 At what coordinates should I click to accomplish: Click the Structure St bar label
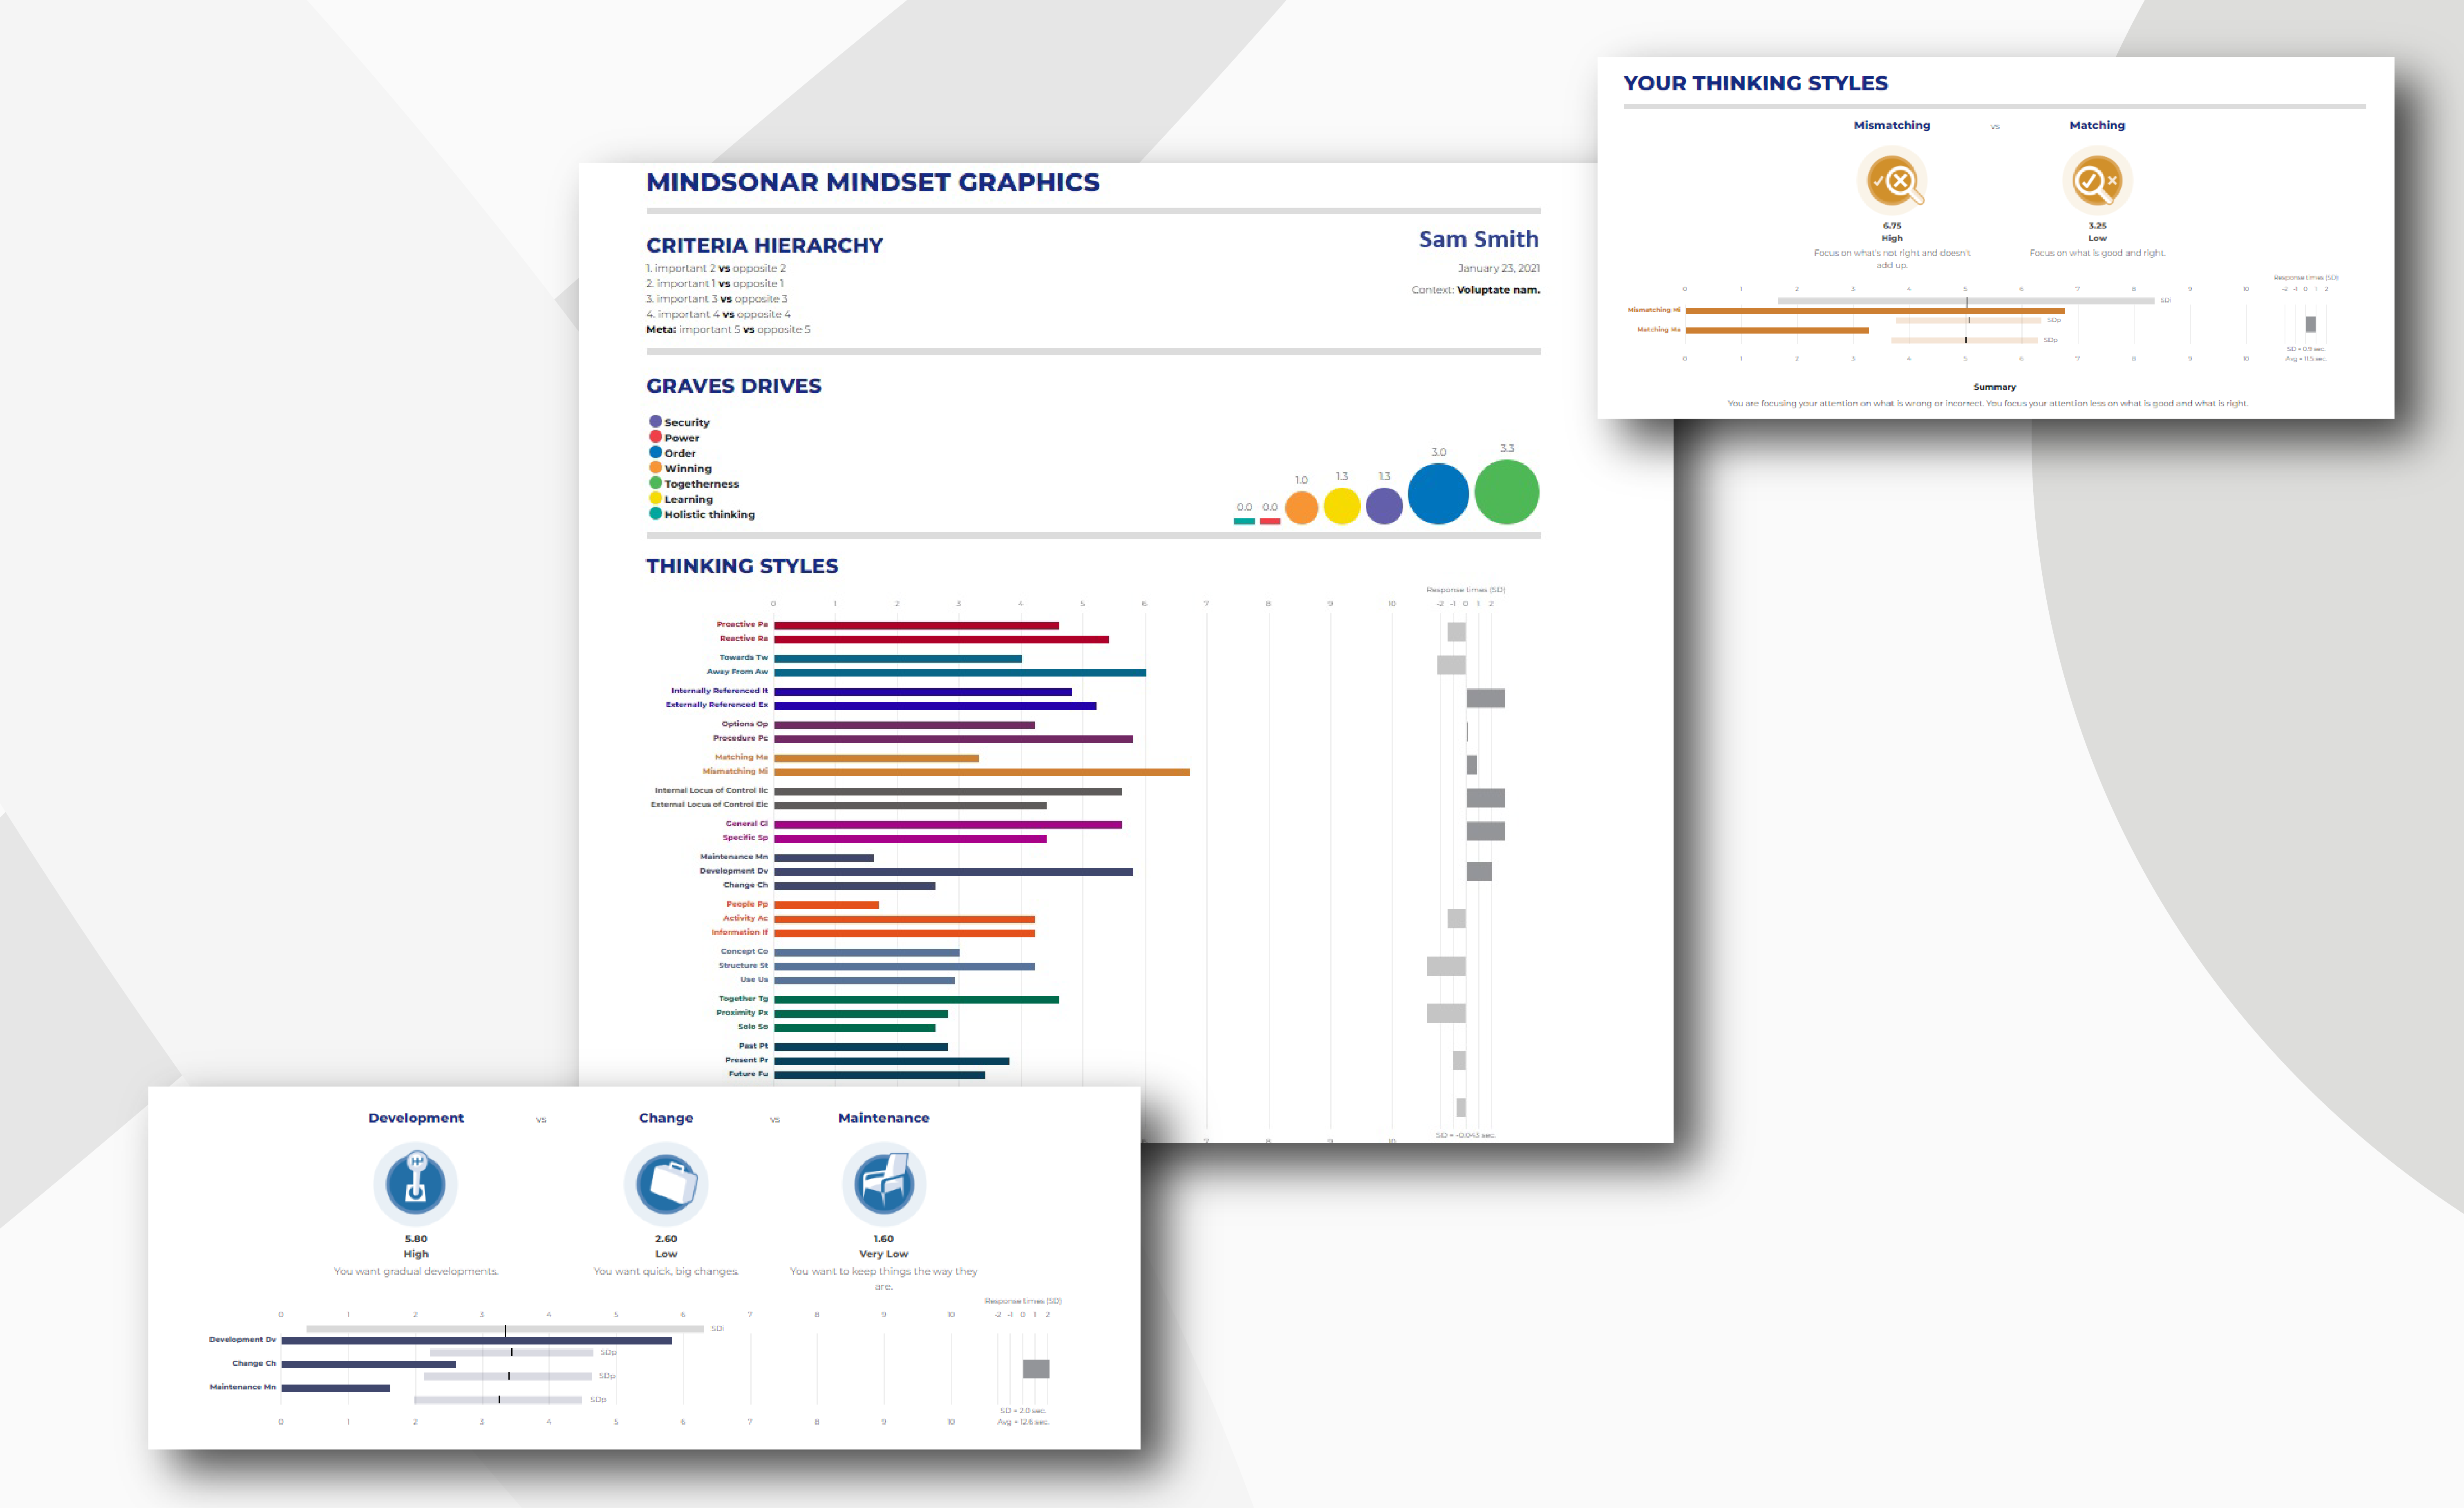tap(743, 966)
